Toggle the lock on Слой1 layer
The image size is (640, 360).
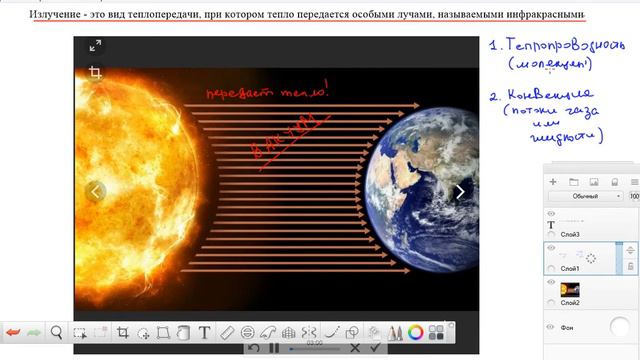631,266
